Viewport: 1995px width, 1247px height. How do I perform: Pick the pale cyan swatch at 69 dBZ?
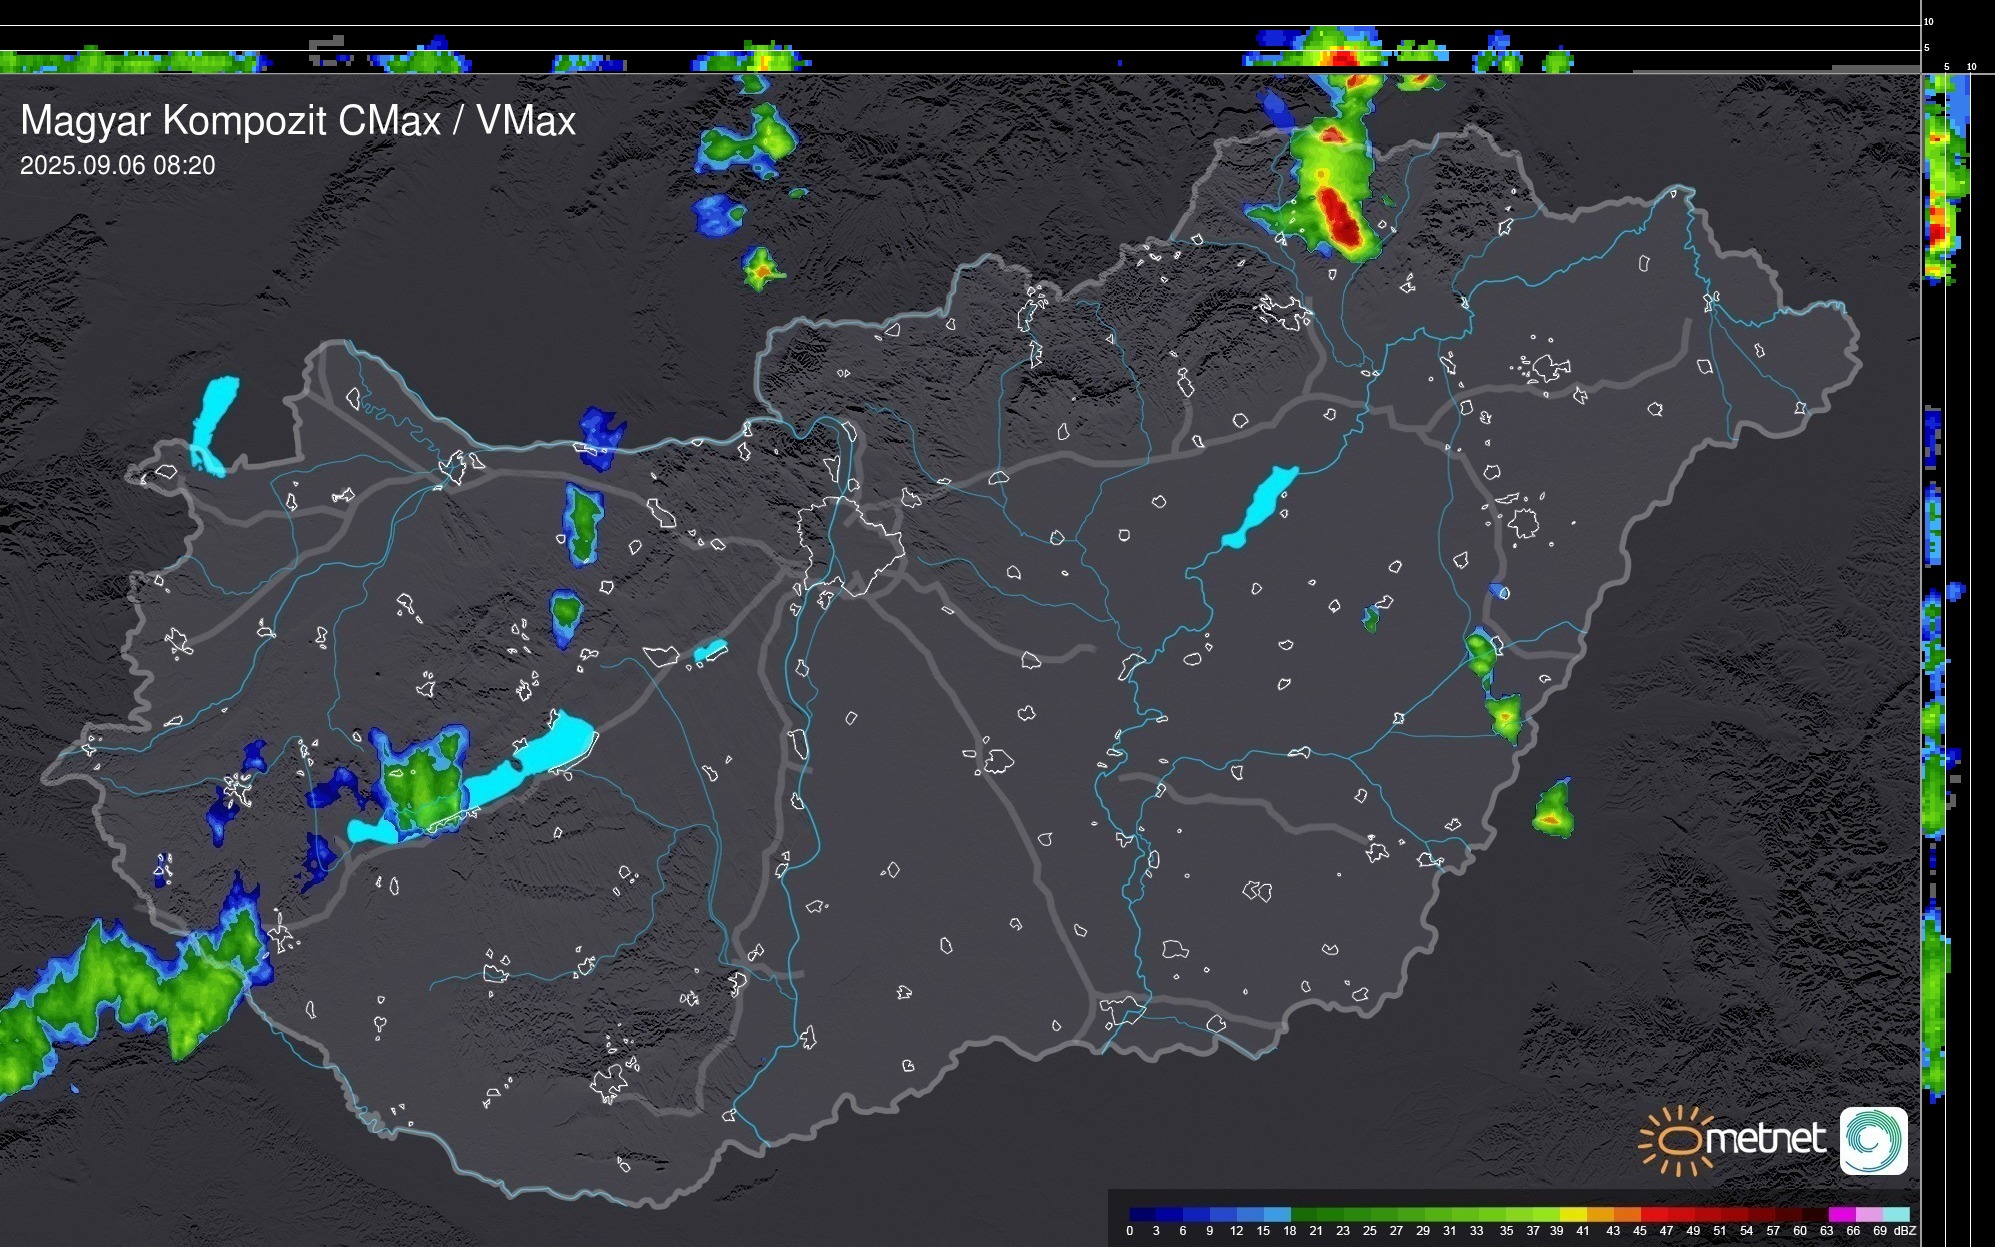coord(1896,1214)
